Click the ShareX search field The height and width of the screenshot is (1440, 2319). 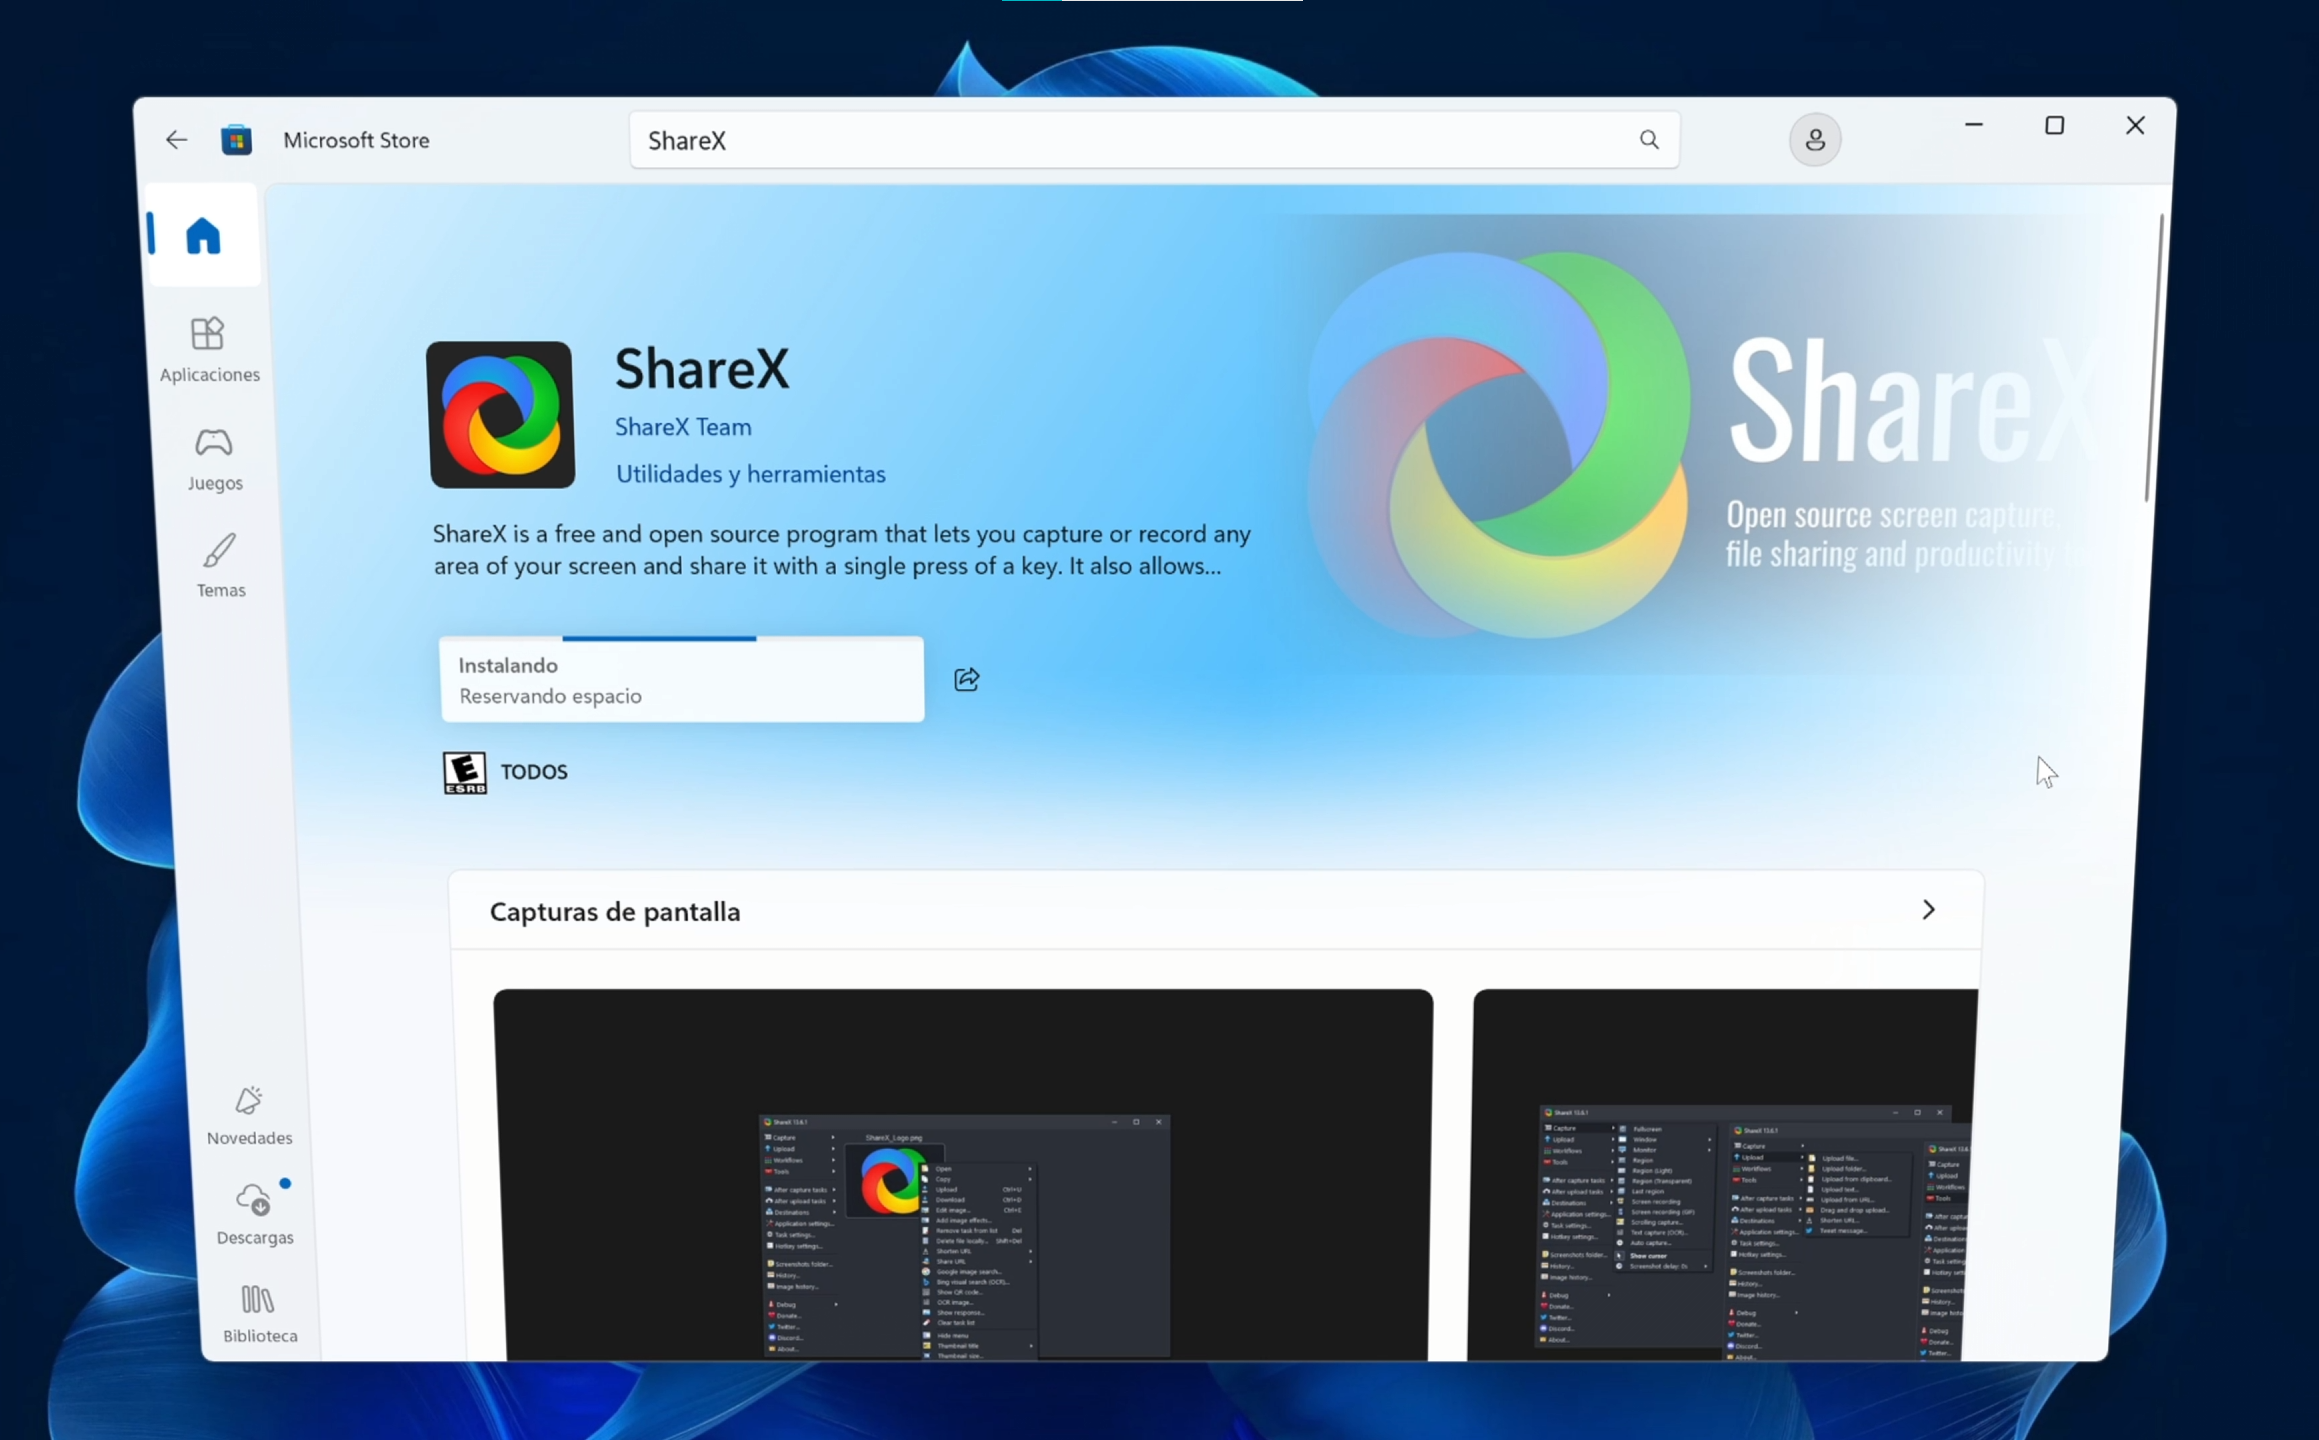(1154, 140)
